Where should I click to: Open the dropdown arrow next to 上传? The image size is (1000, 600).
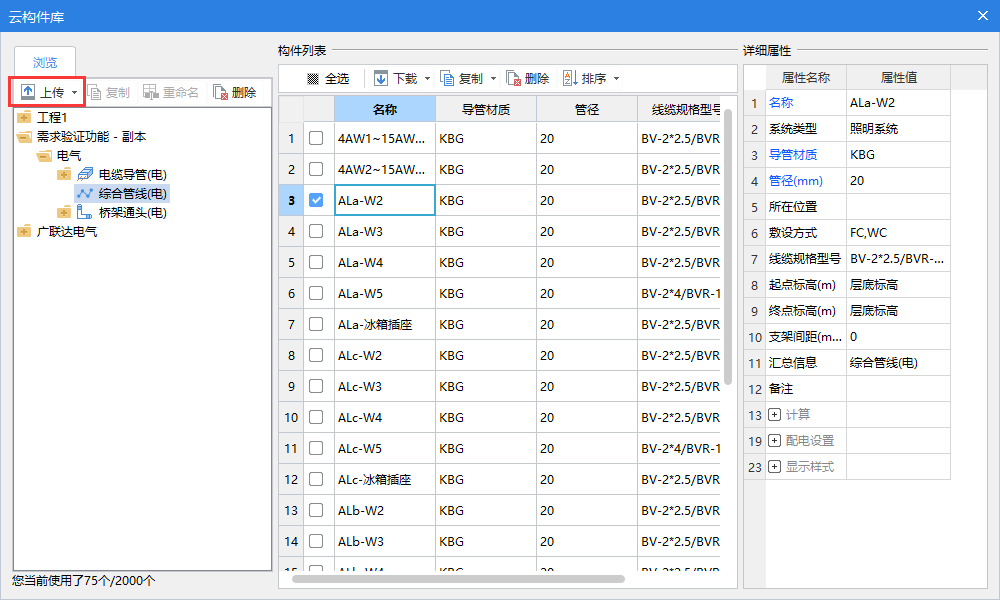click(x=74, y=92)
